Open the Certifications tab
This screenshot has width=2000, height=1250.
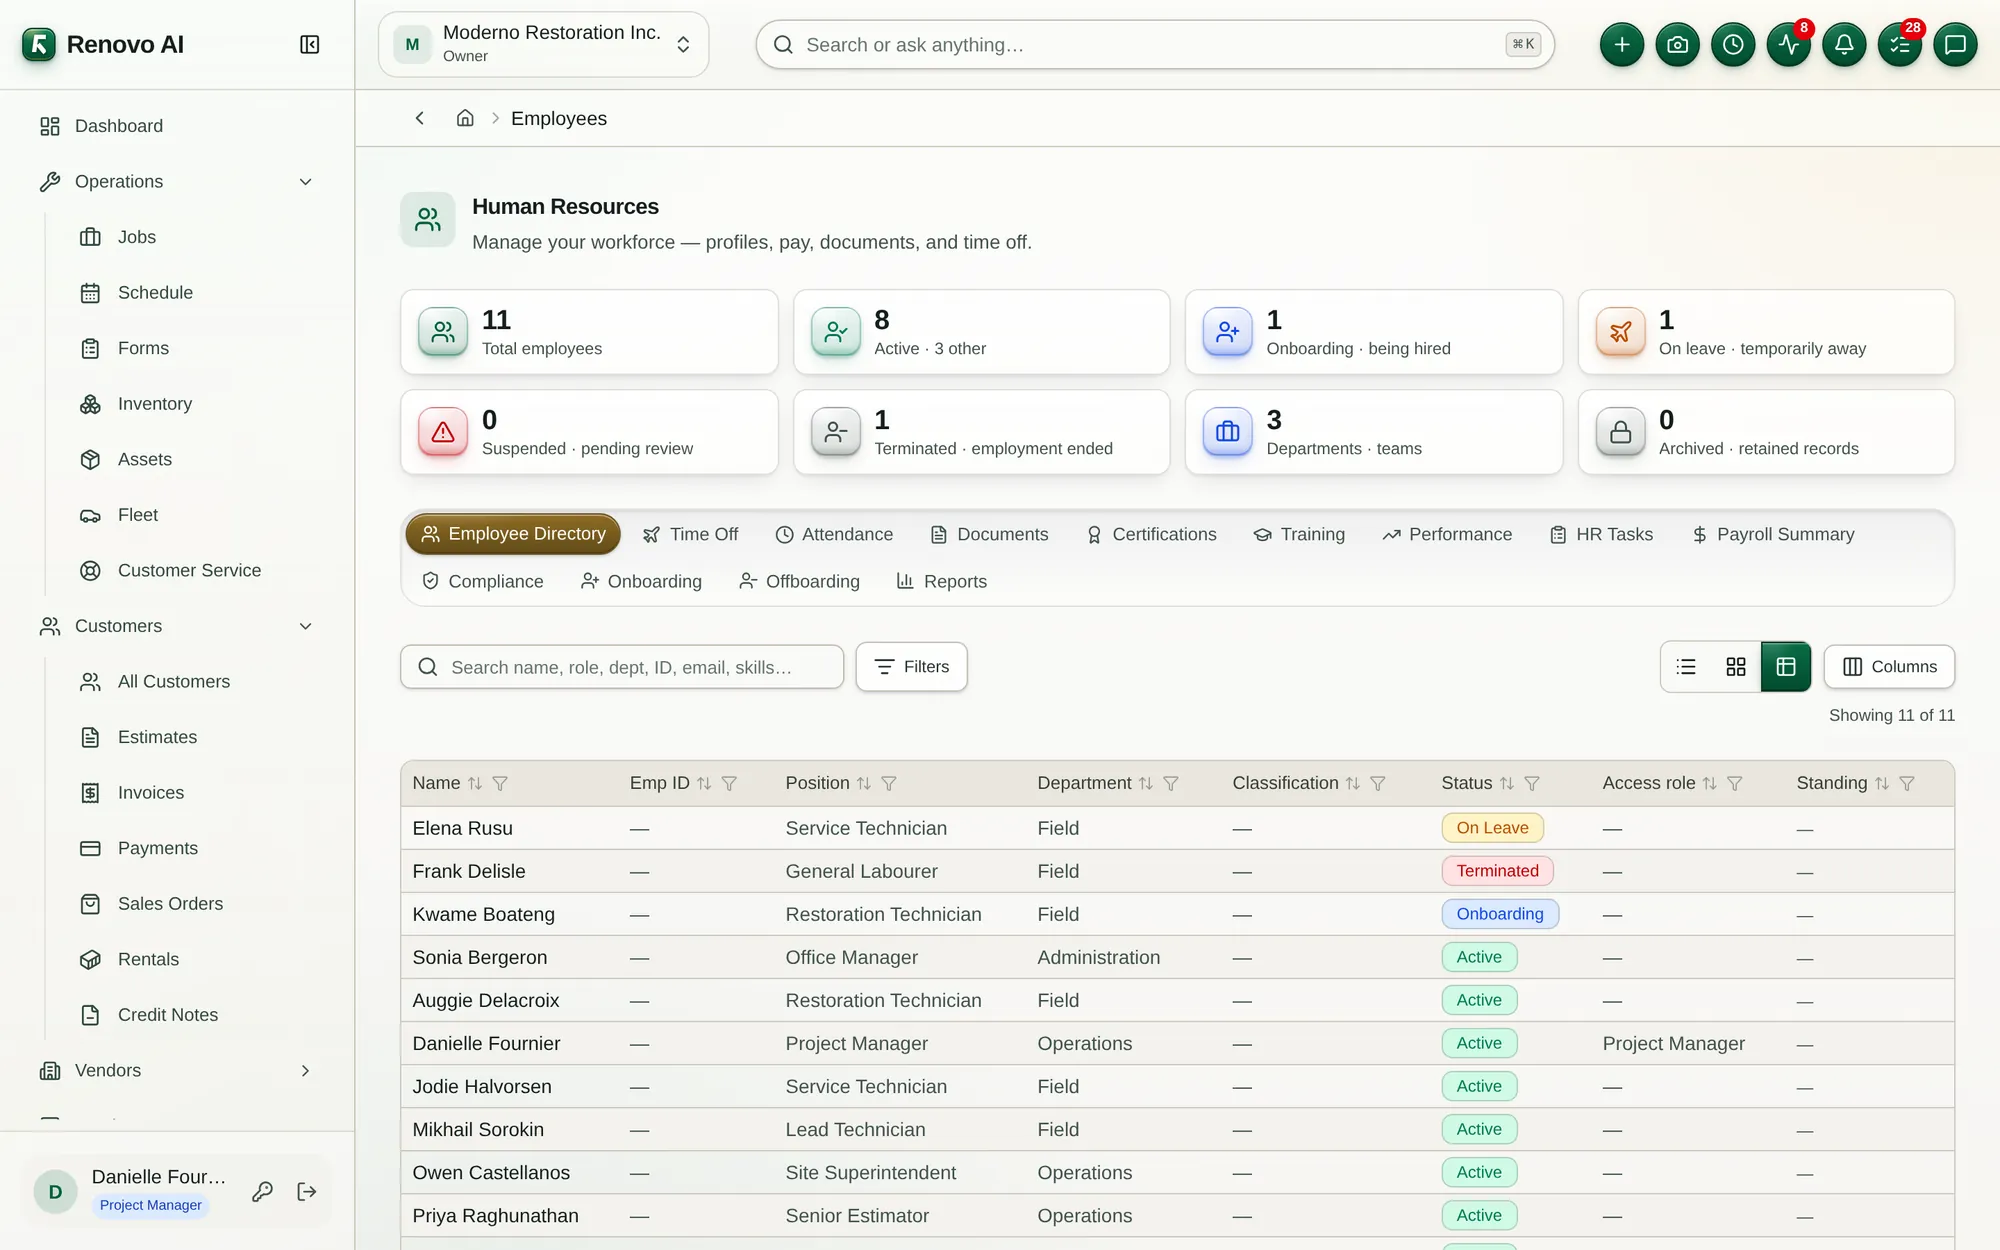[1151, 534]
